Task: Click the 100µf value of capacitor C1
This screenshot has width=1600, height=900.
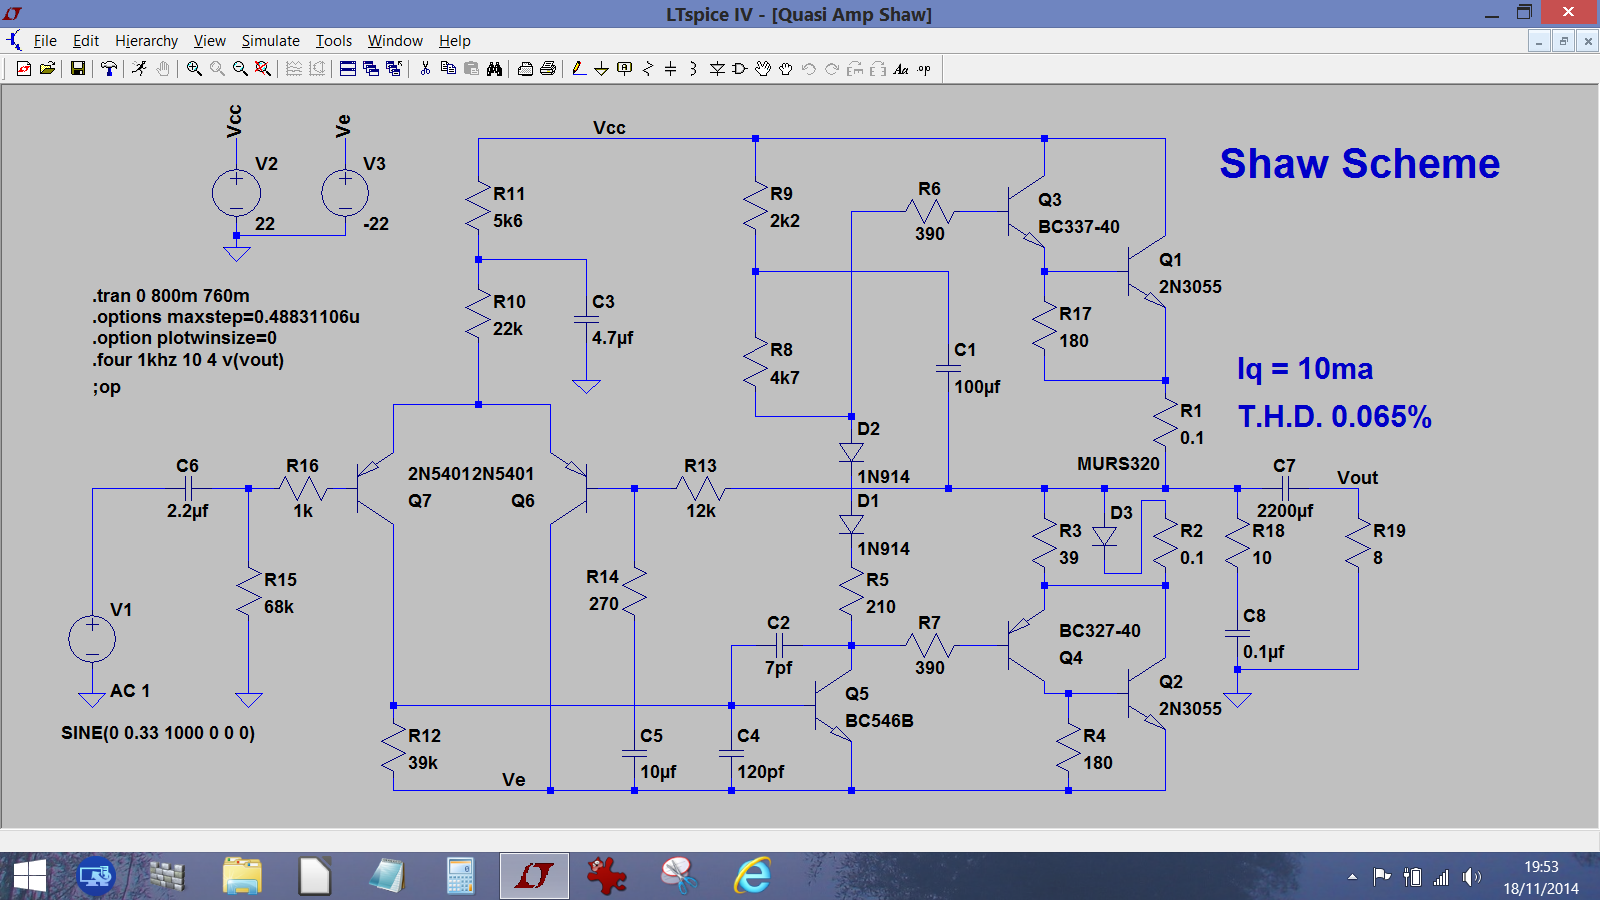Action: 977,387
